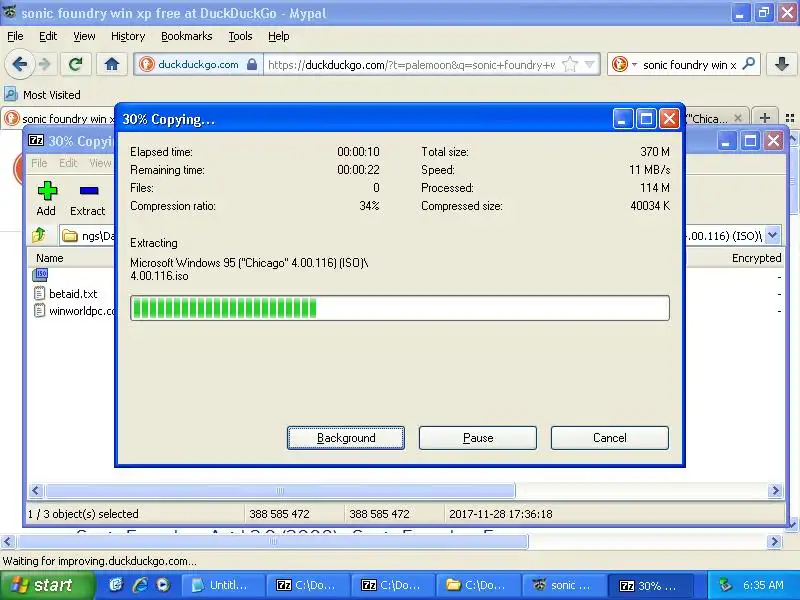Select winworldpc text file in 7-Zip list

tap(74, 311)
